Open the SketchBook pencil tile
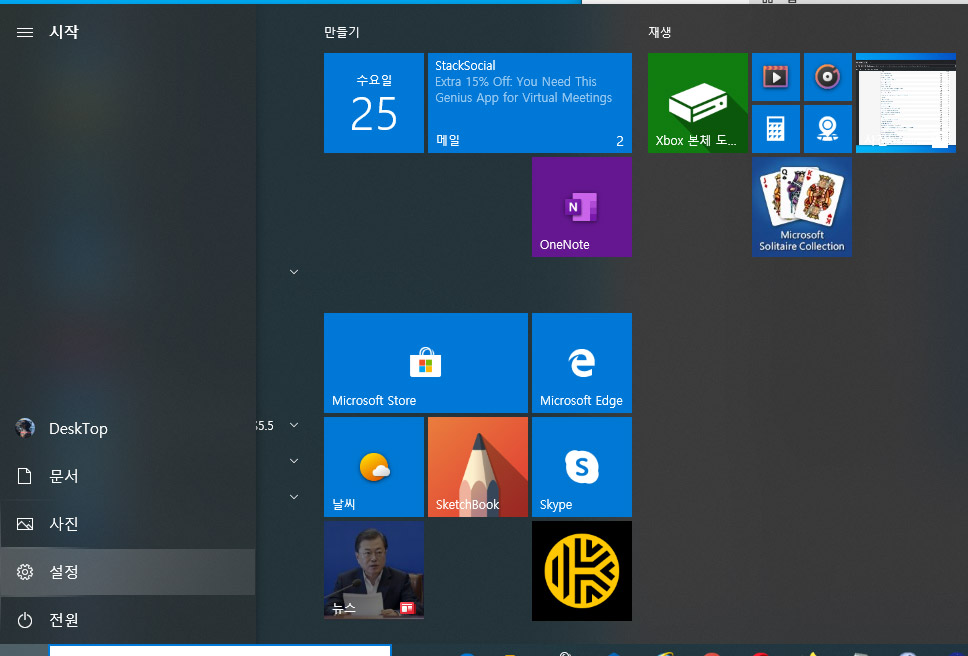The height and width of the screenshot is (656, 968). pyautogui.click(x=477, y=467)
